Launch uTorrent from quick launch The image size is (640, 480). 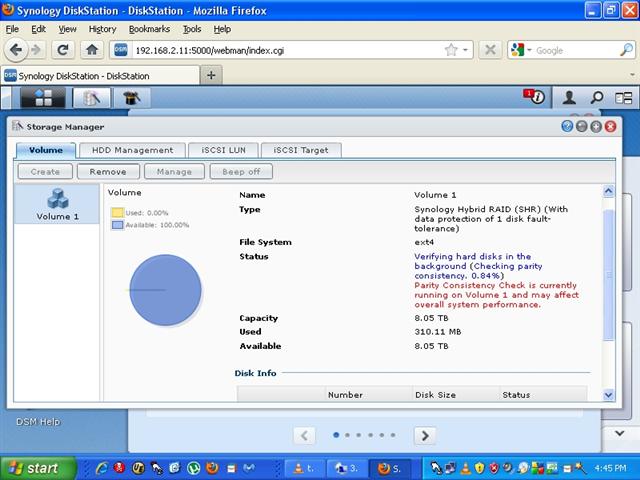(x=194, y=468)
